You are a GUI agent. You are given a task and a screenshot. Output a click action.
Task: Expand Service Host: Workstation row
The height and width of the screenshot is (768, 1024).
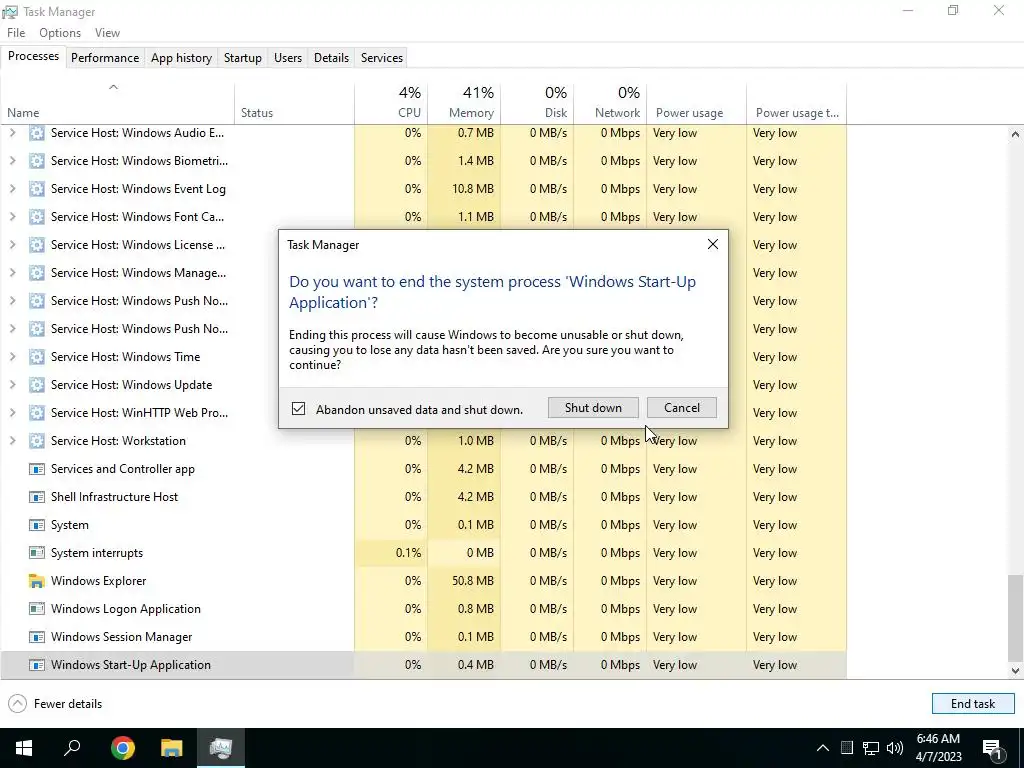click(12, 441)
